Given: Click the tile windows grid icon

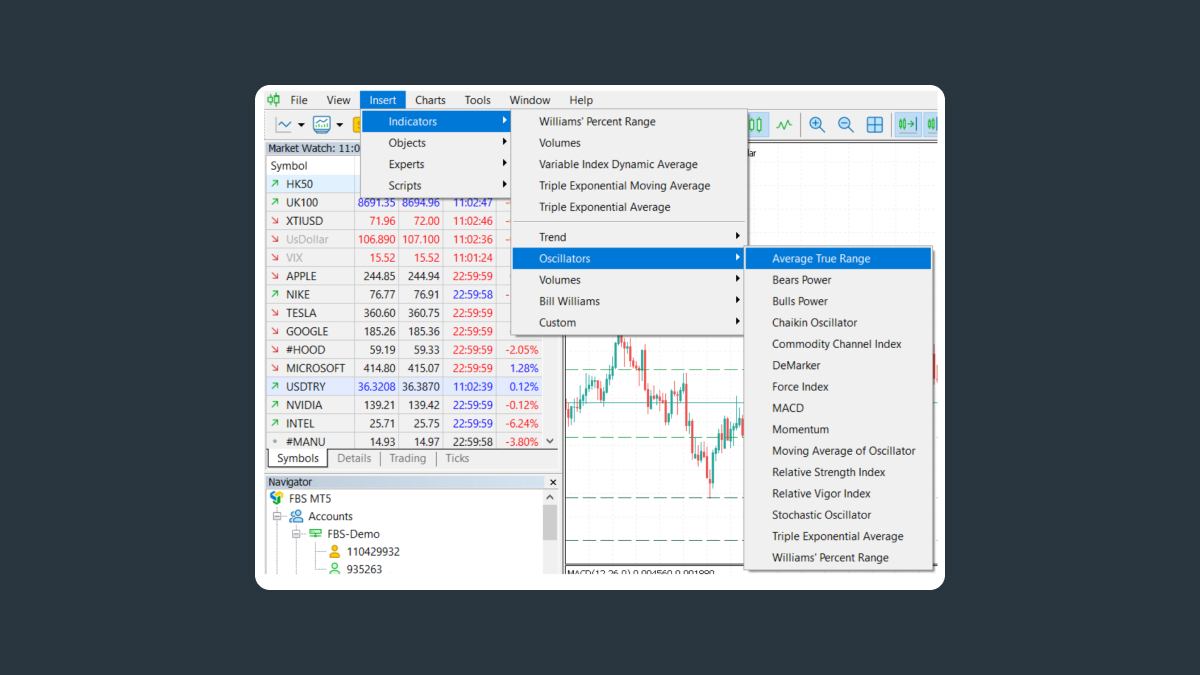Looking at the screenshot, I should click(x=875, y=125).
